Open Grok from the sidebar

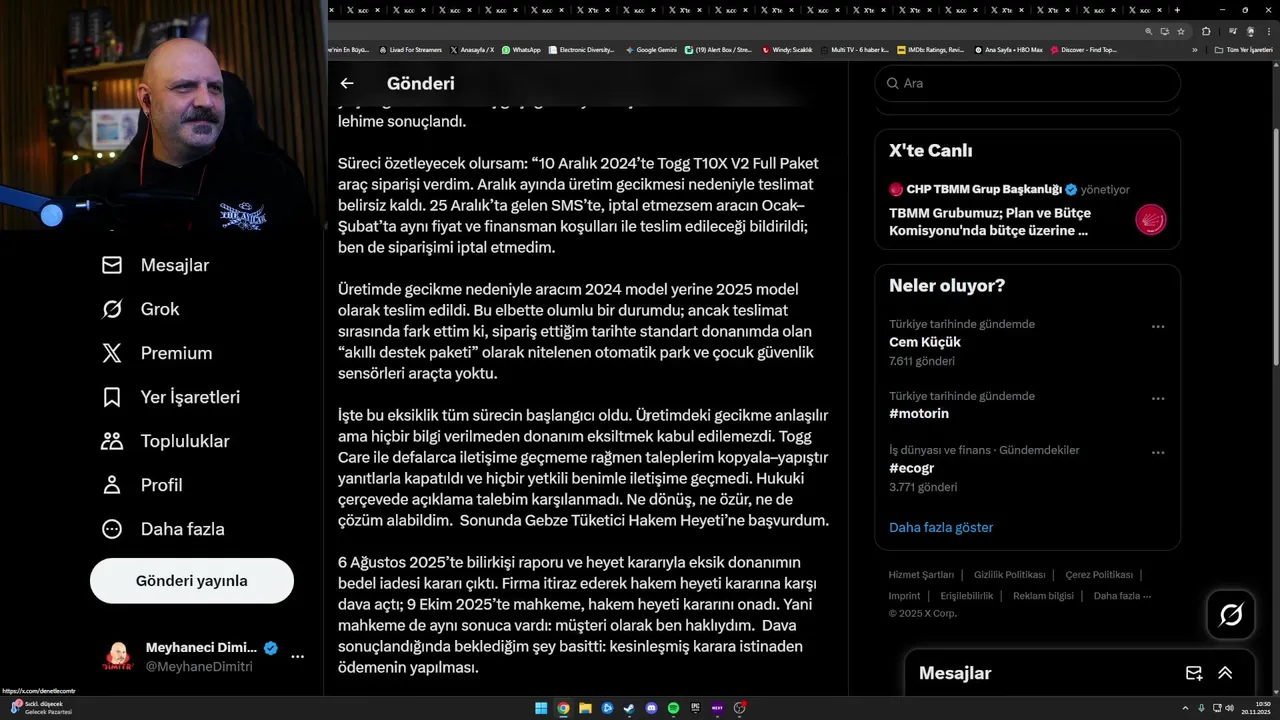tap(141, 309)
